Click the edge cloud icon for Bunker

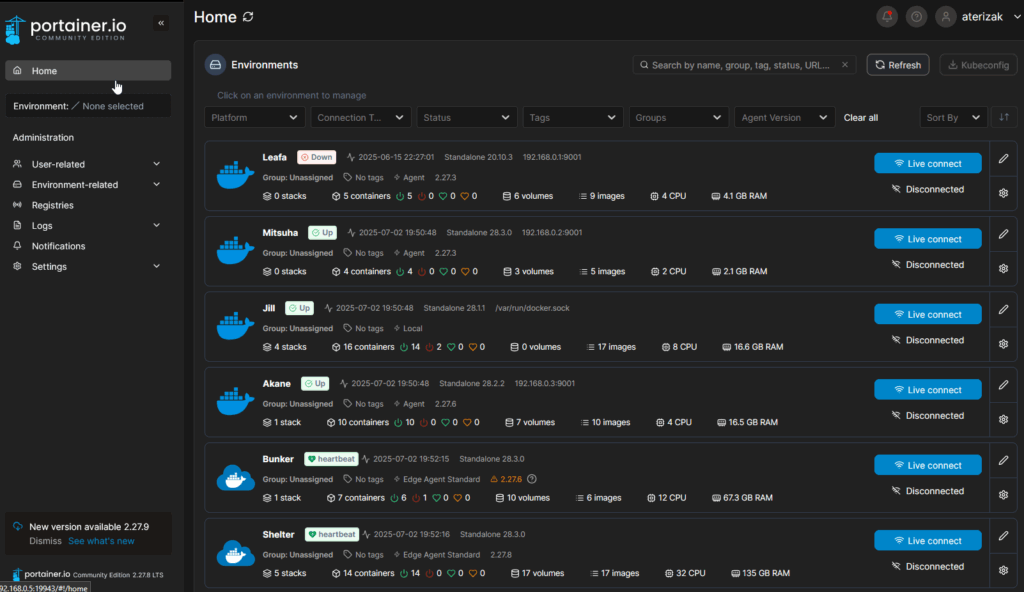coord(235,478)
